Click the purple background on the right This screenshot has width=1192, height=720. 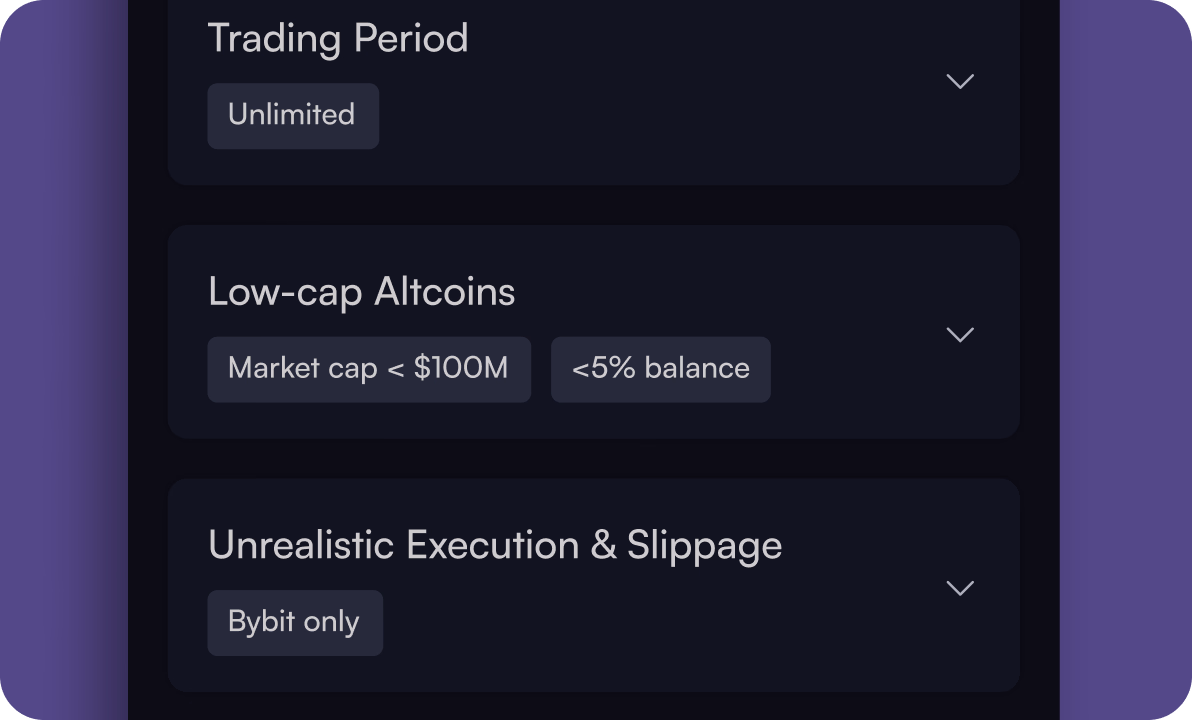(1125, 360)
